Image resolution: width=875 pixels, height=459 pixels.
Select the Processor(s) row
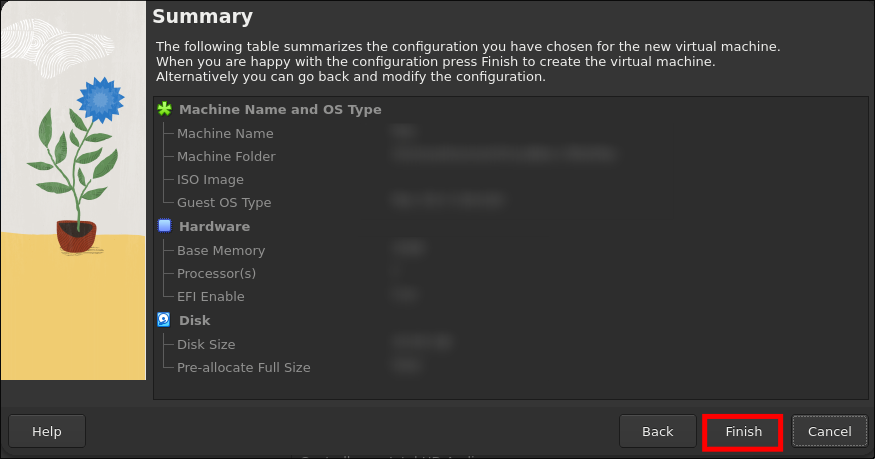point(216,274)
